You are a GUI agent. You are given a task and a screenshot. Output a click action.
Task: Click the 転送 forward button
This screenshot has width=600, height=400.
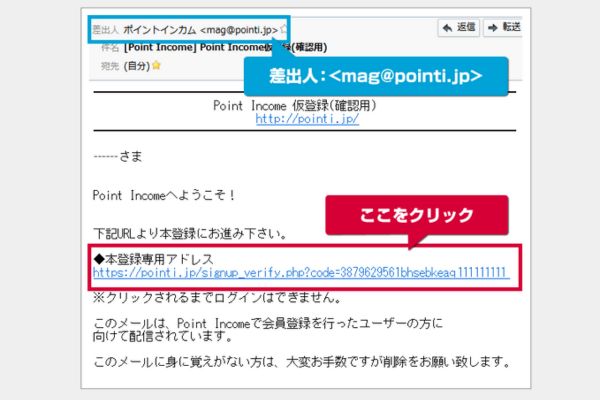(504, 27)
